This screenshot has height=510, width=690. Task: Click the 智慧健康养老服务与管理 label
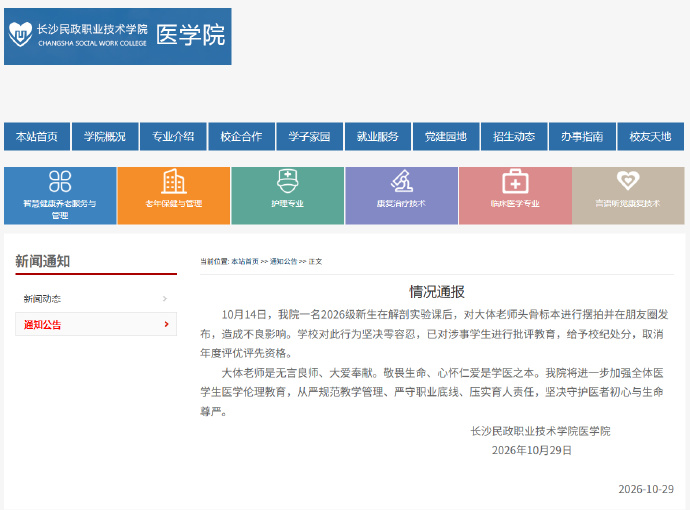[x=60, y=209]
